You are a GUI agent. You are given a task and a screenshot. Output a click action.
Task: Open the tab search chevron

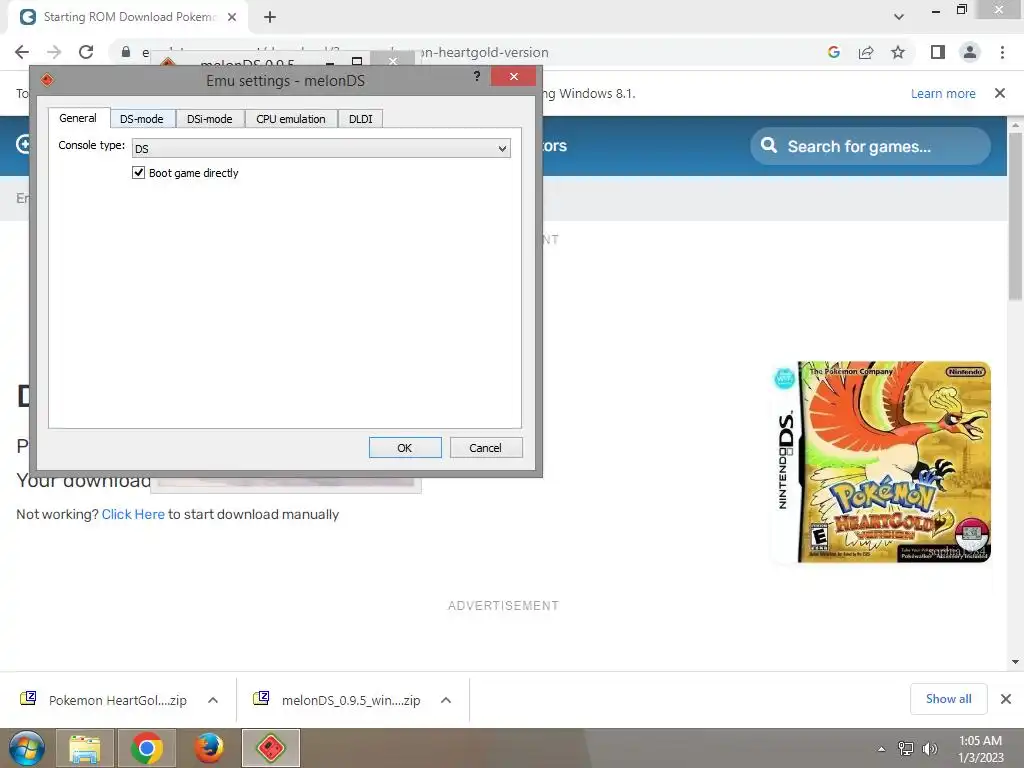point(899,17)
